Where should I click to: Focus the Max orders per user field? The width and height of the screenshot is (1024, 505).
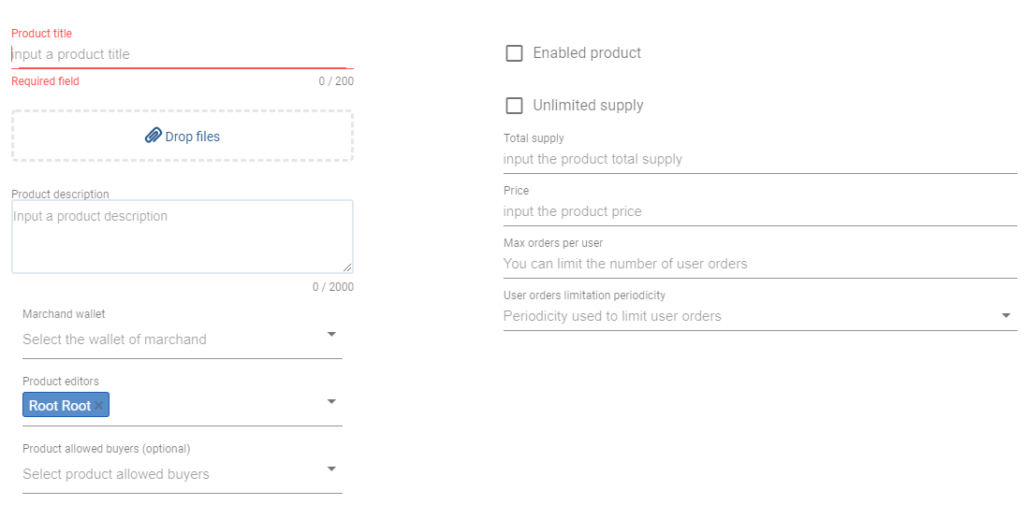coord(760,264)
